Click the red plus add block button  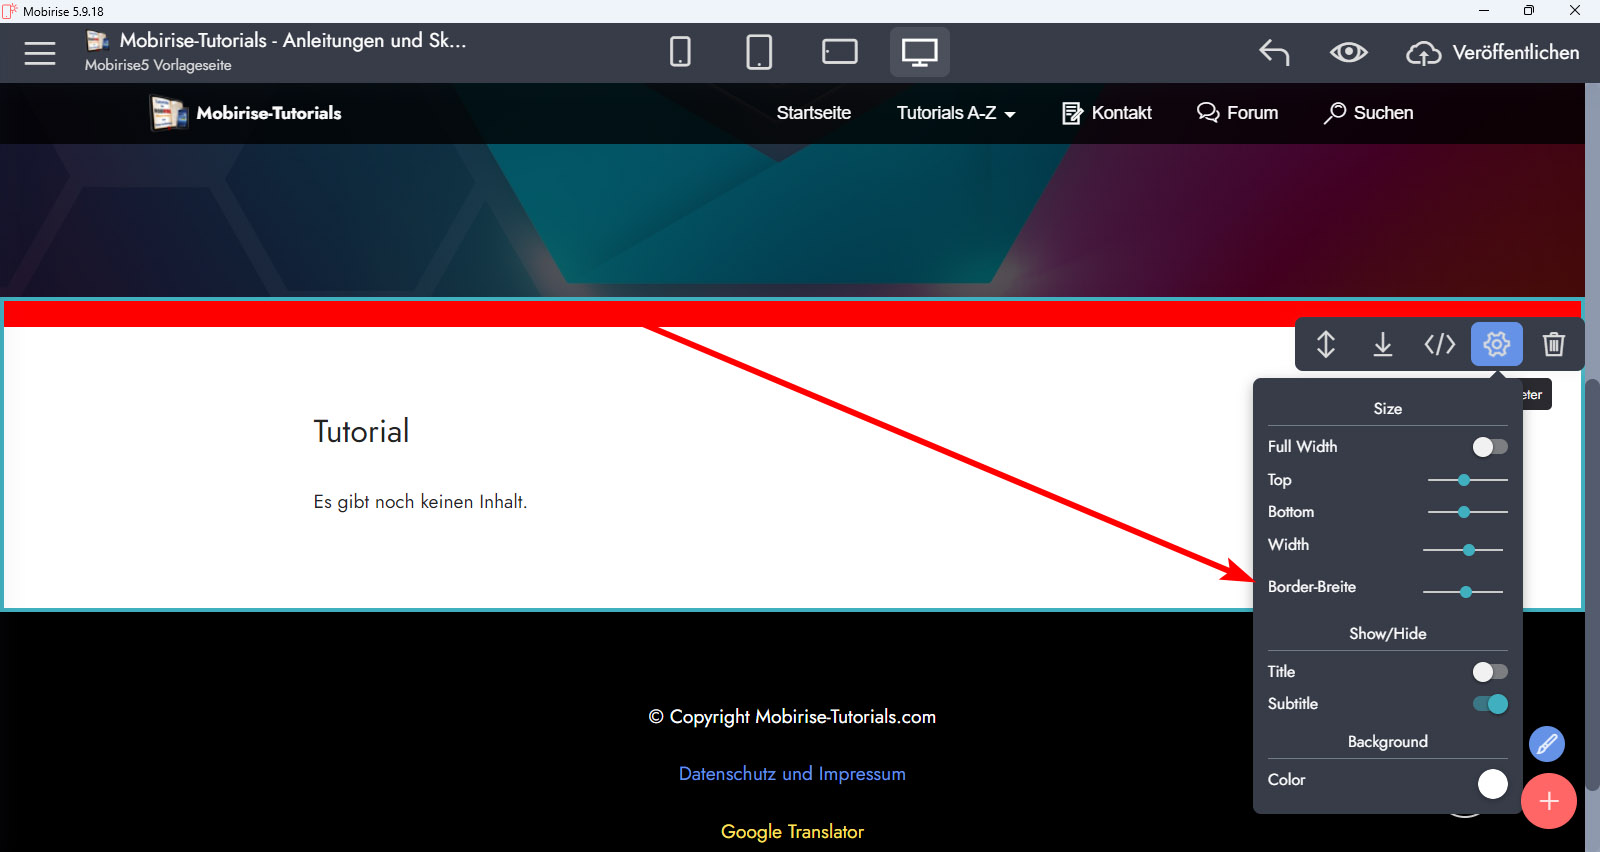(1549, 801)
